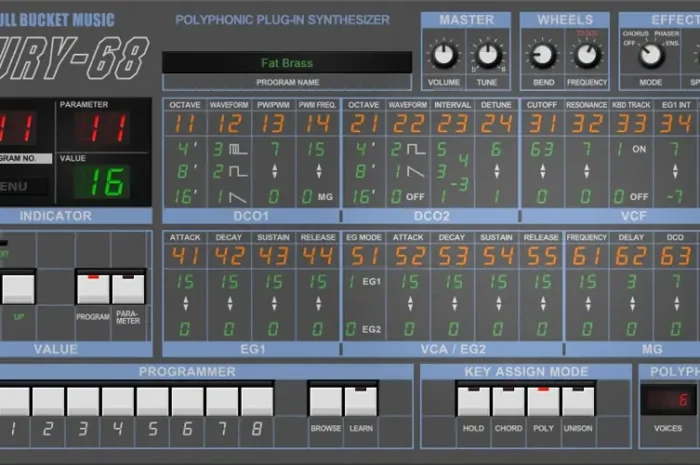Click the EG1 Decay value arrows
This screenshot has height=465, width=700.
click(x=229, y=304)
